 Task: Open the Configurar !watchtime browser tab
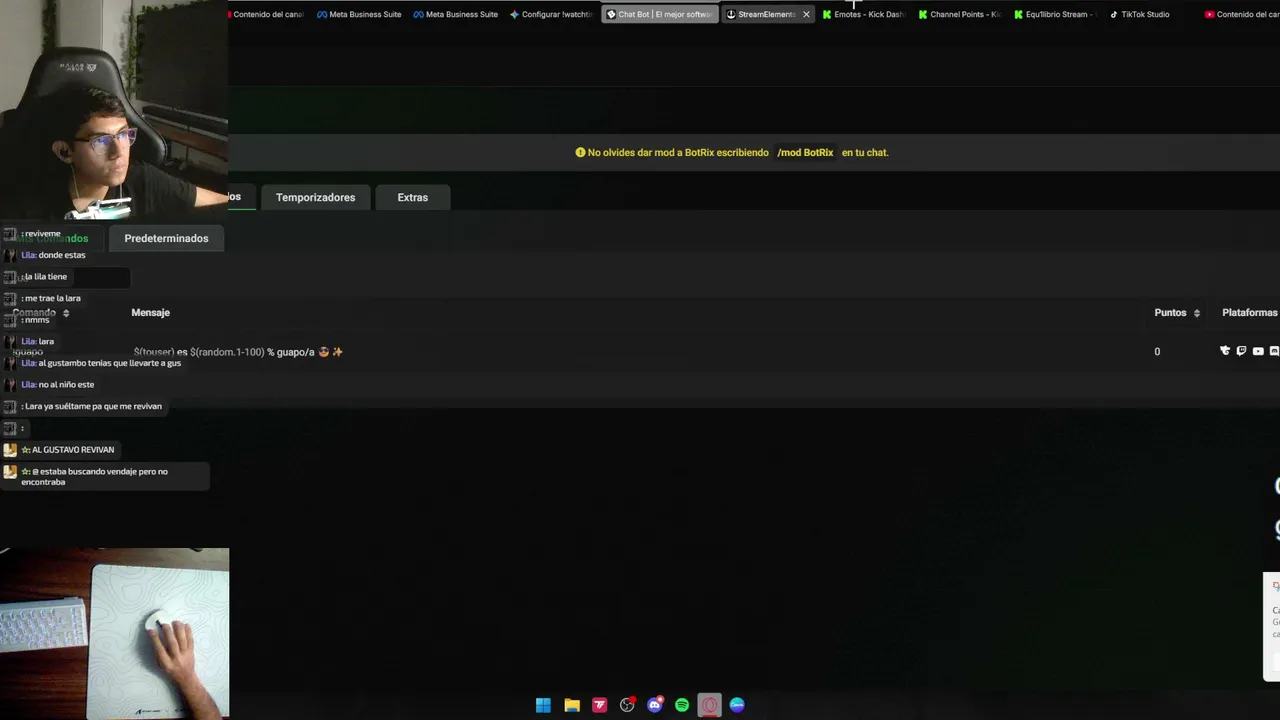pyautogui.click(x=551, y=14)
